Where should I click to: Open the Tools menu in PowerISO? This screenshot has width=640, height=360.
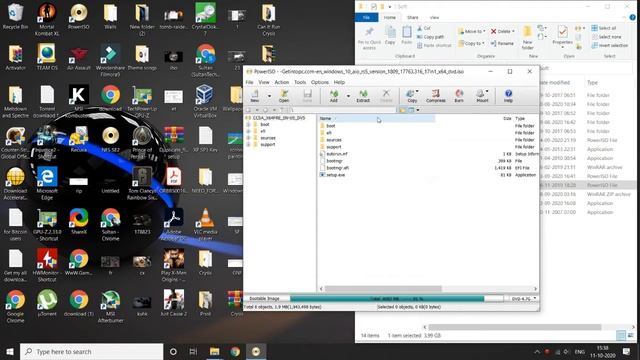(300, 82)
